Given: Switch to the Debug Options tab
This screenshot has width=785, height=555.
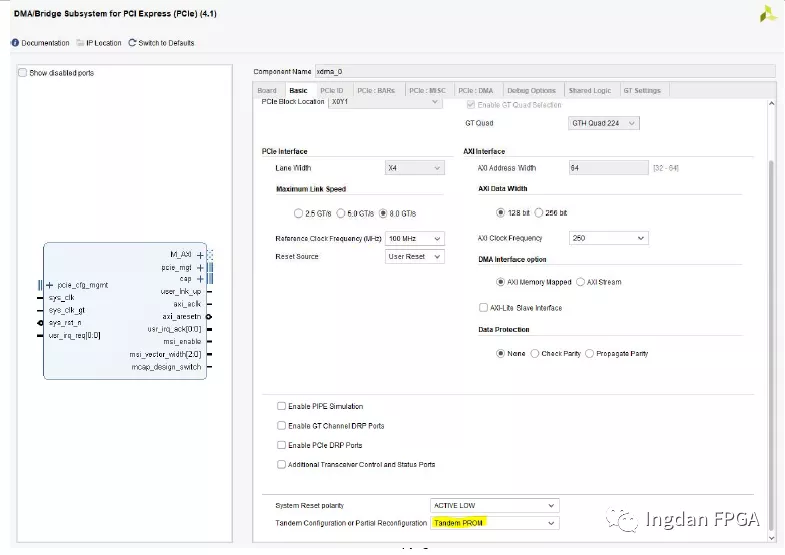Looking at the screenshot, I should (x=532, y=91).
